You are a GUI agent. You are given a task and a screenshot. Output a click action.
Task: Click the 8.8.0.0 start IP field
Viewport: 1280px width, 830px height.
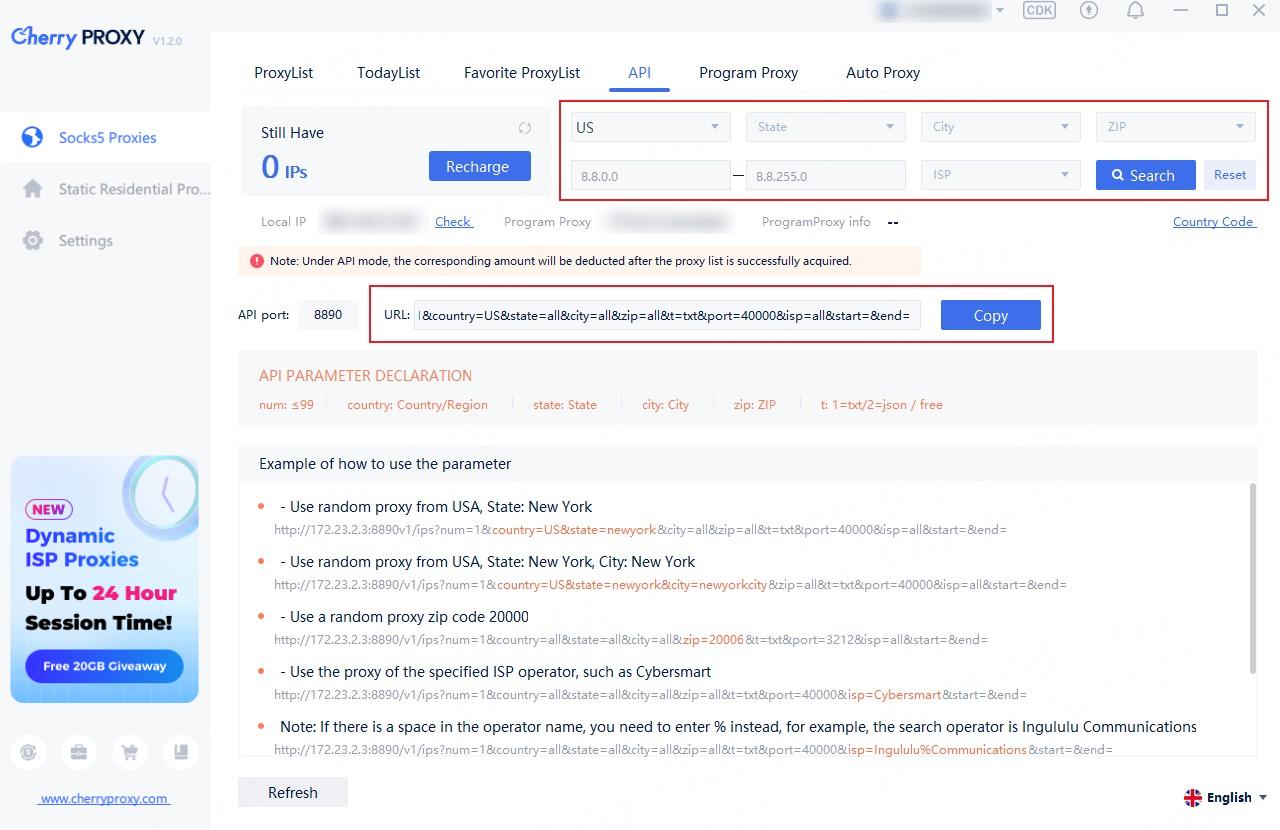pyautogui.click(x=650, y=176)
